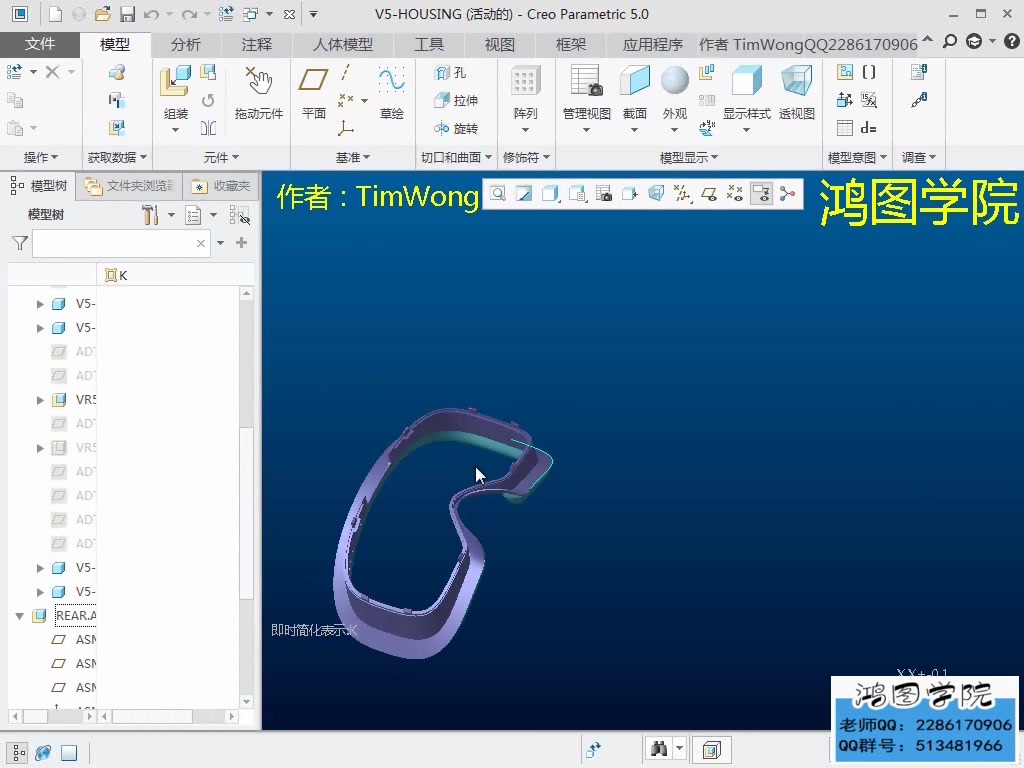Switch to the Annotate (注释) tab
1024x768 pixels.
point(257,44)
